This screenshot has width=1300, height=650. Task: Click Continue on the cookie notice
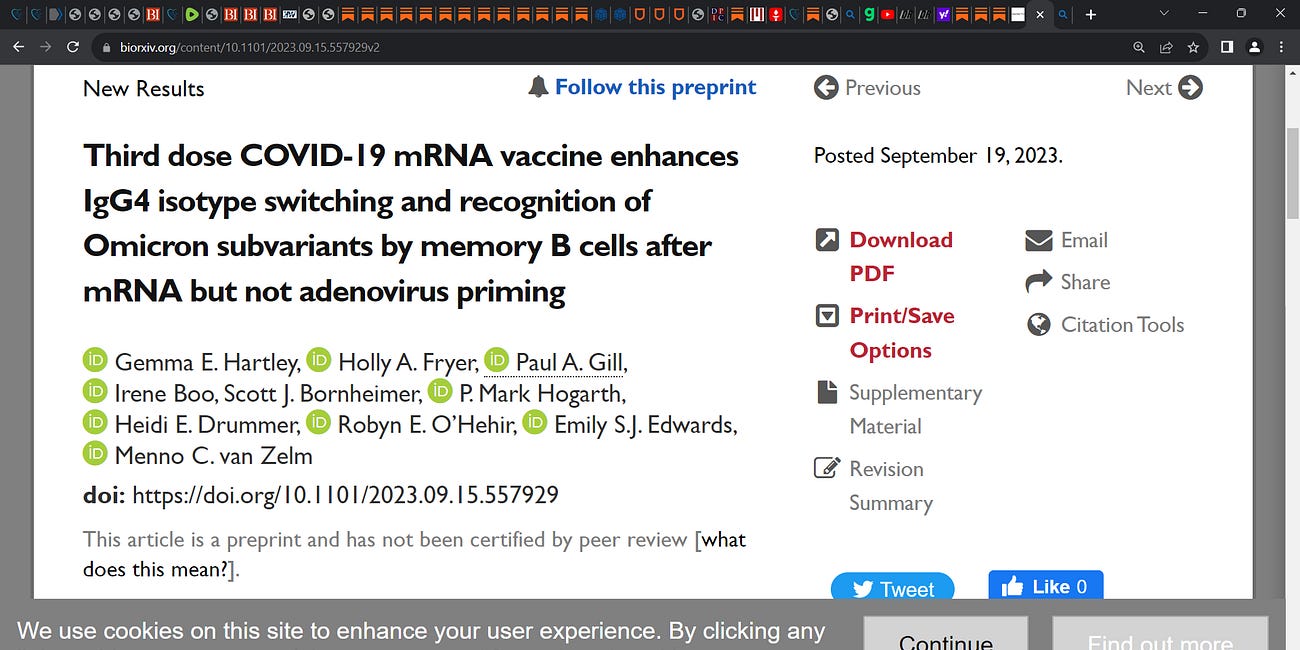[x=944, y=637]
